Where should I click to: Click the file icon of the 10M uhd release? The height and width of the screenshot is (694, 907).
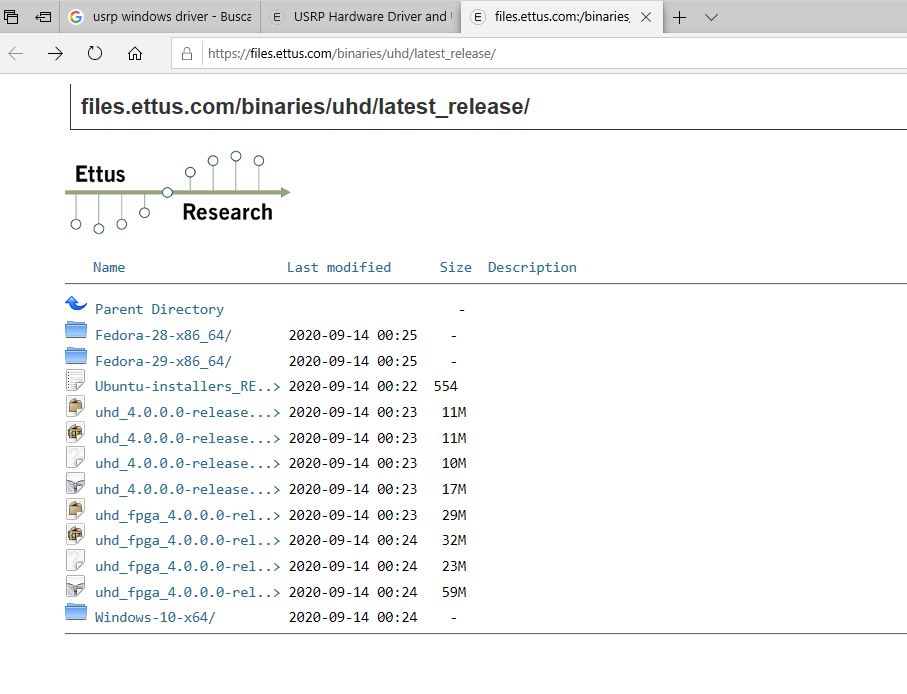(x=76, y=457)
